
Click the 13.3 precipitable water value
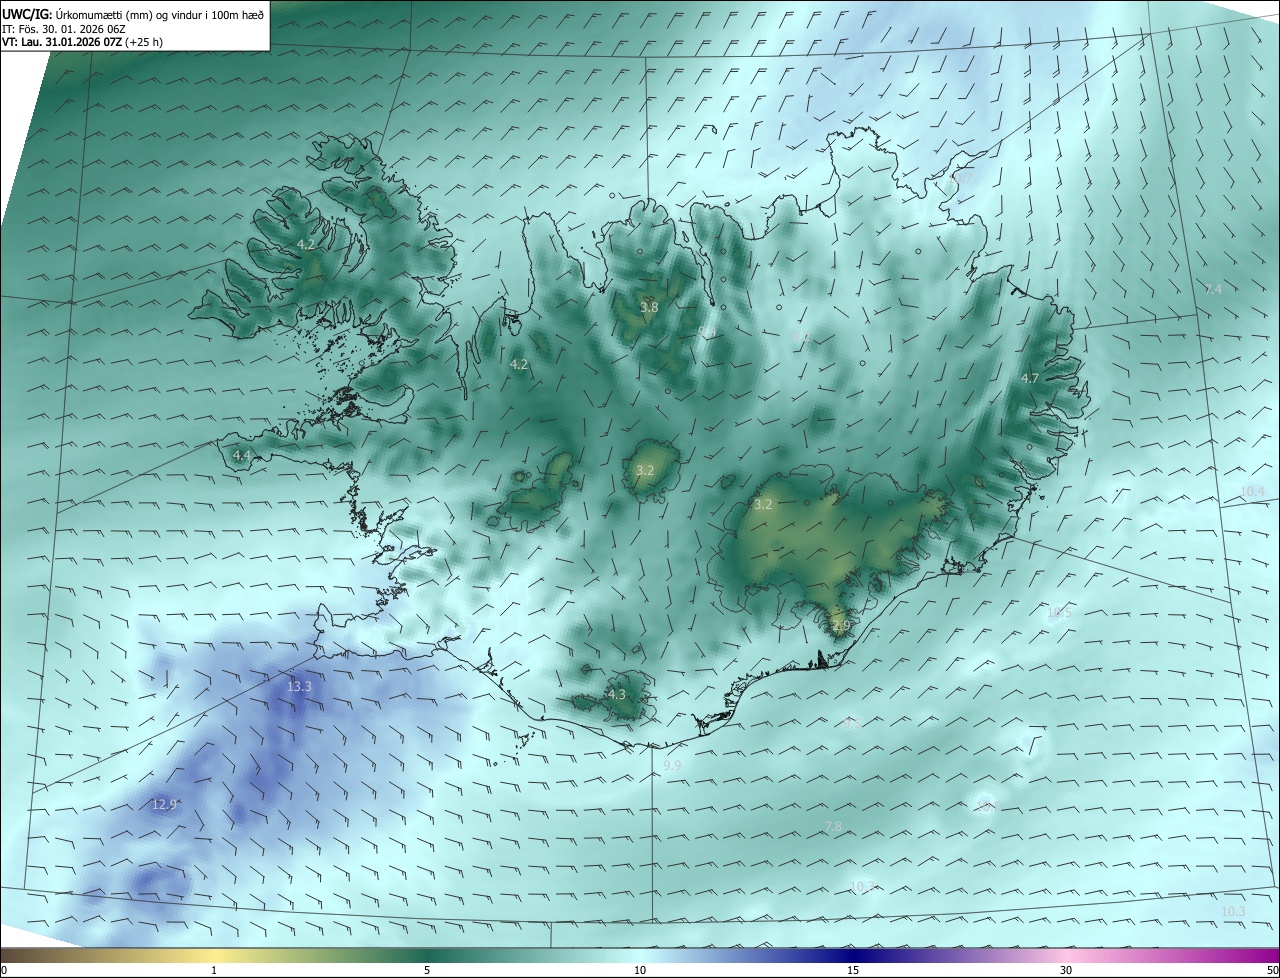tap(299, 686)
